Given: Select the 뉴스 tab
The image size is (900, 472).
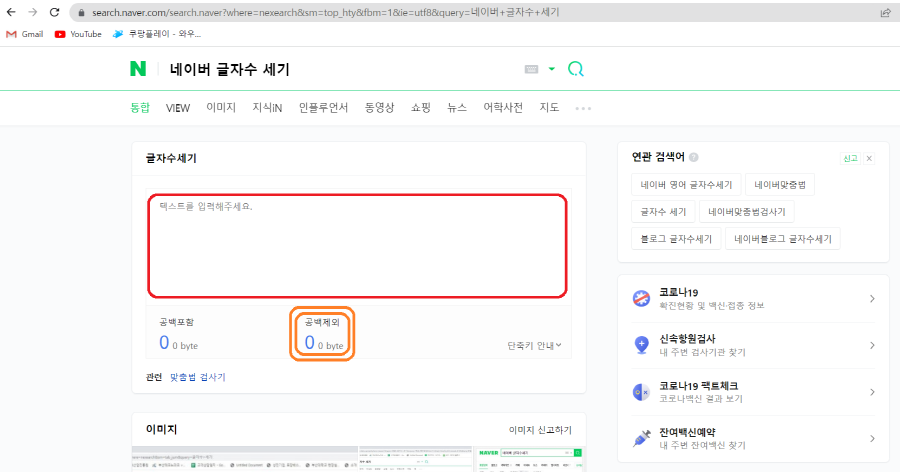Looking at the screenshot, I should click(x=457, y=107).
